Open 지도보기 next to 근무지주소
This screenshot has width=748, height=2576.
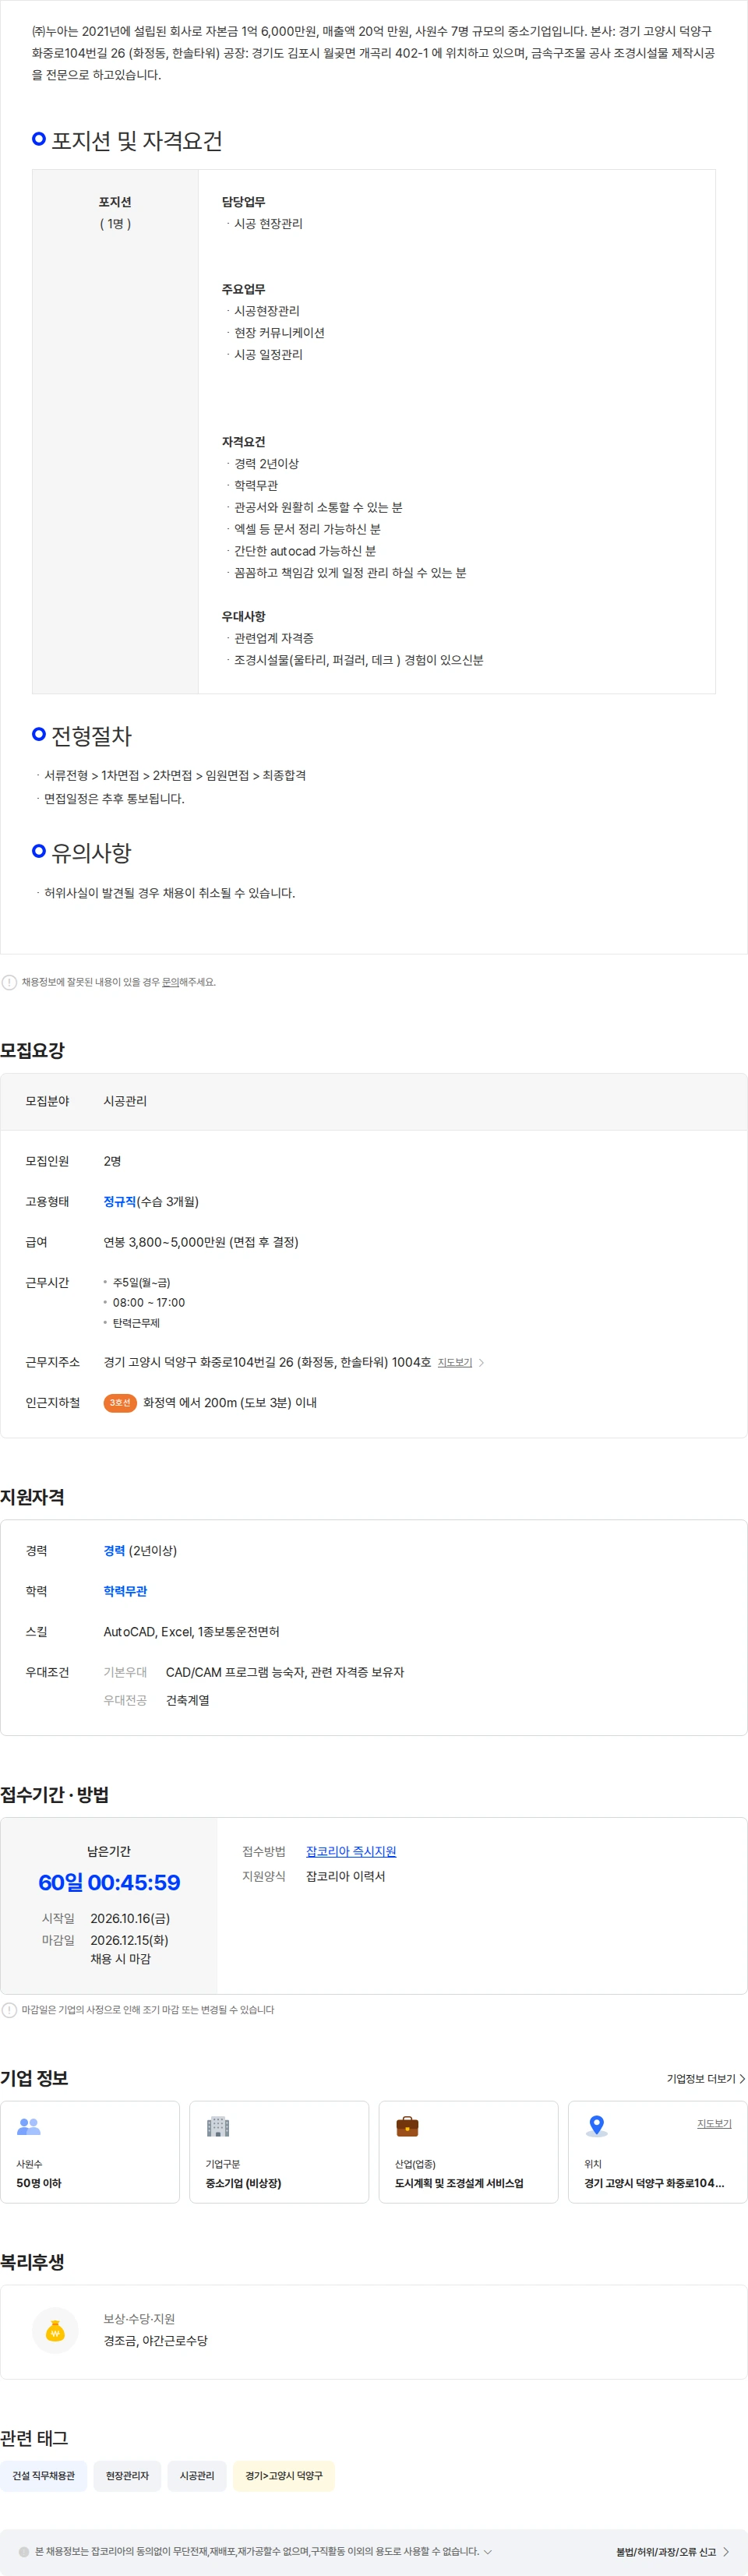pos(455,1362)
